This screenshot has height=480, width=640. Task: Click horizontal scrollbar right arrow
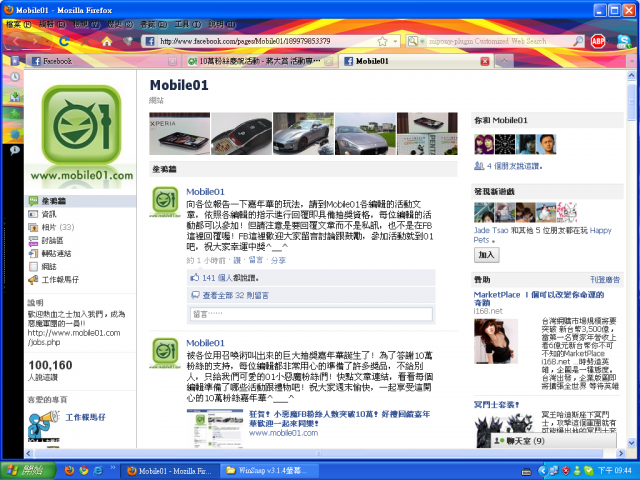(x=621, y=453)
